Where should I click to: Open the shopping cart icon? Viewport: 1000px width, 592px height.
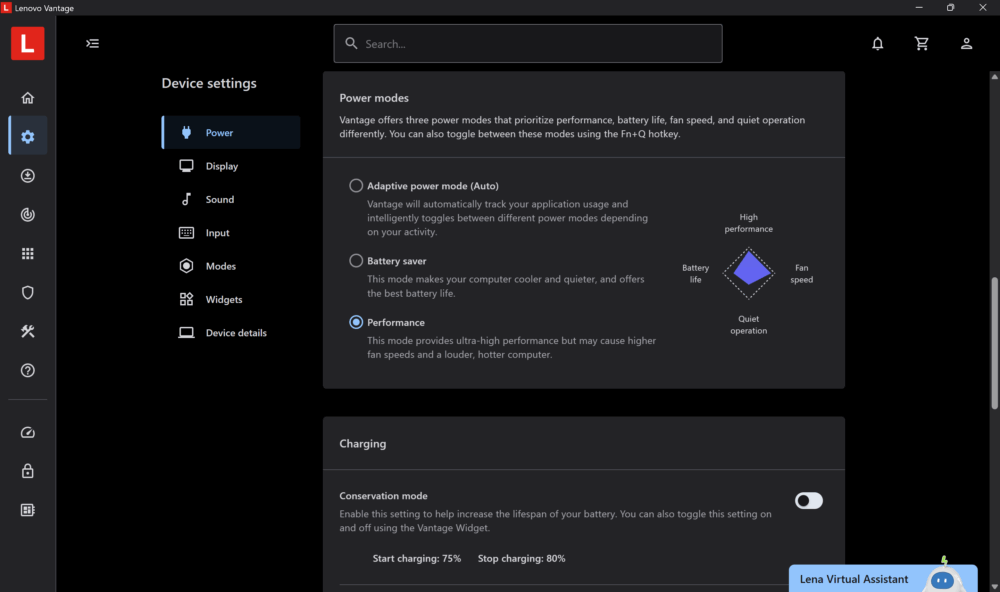(922, 43)
